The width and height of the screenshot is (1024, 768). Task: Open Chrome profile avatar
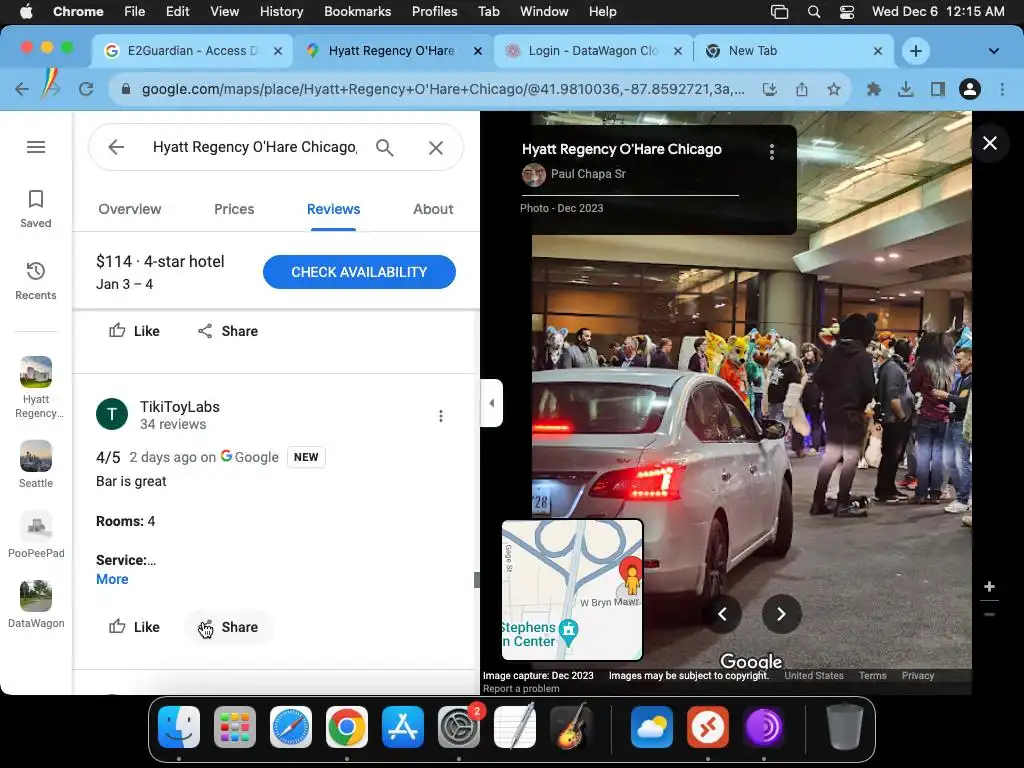[x=970, y=89]
